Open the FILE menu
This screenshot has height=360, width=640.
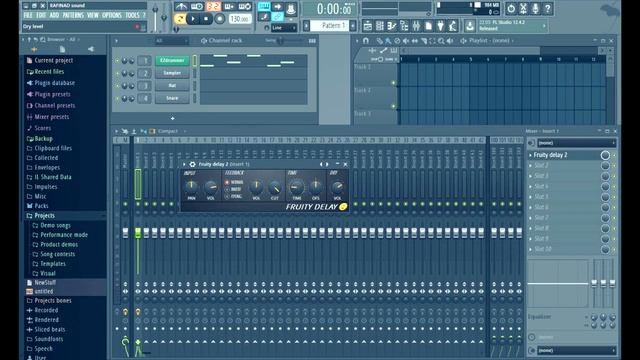pyautogui.click(x=28, y=16)
